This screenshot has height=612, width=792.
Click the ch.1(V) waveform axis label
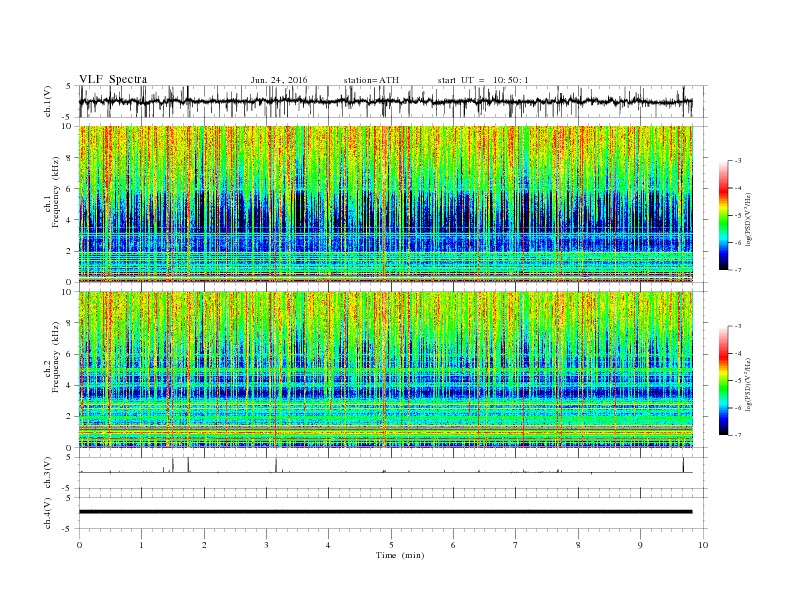click(x=48, y=101)
